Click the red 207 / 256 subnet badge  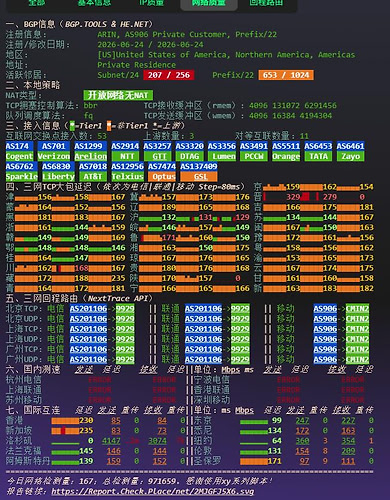[169, 75]
